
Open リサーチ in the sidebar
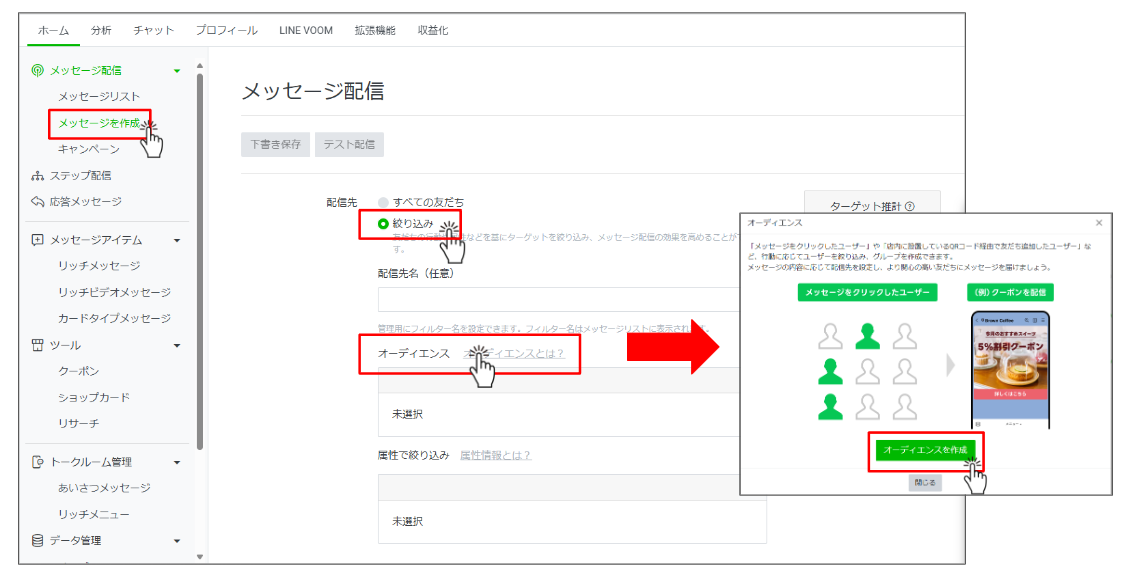point(78,424)
